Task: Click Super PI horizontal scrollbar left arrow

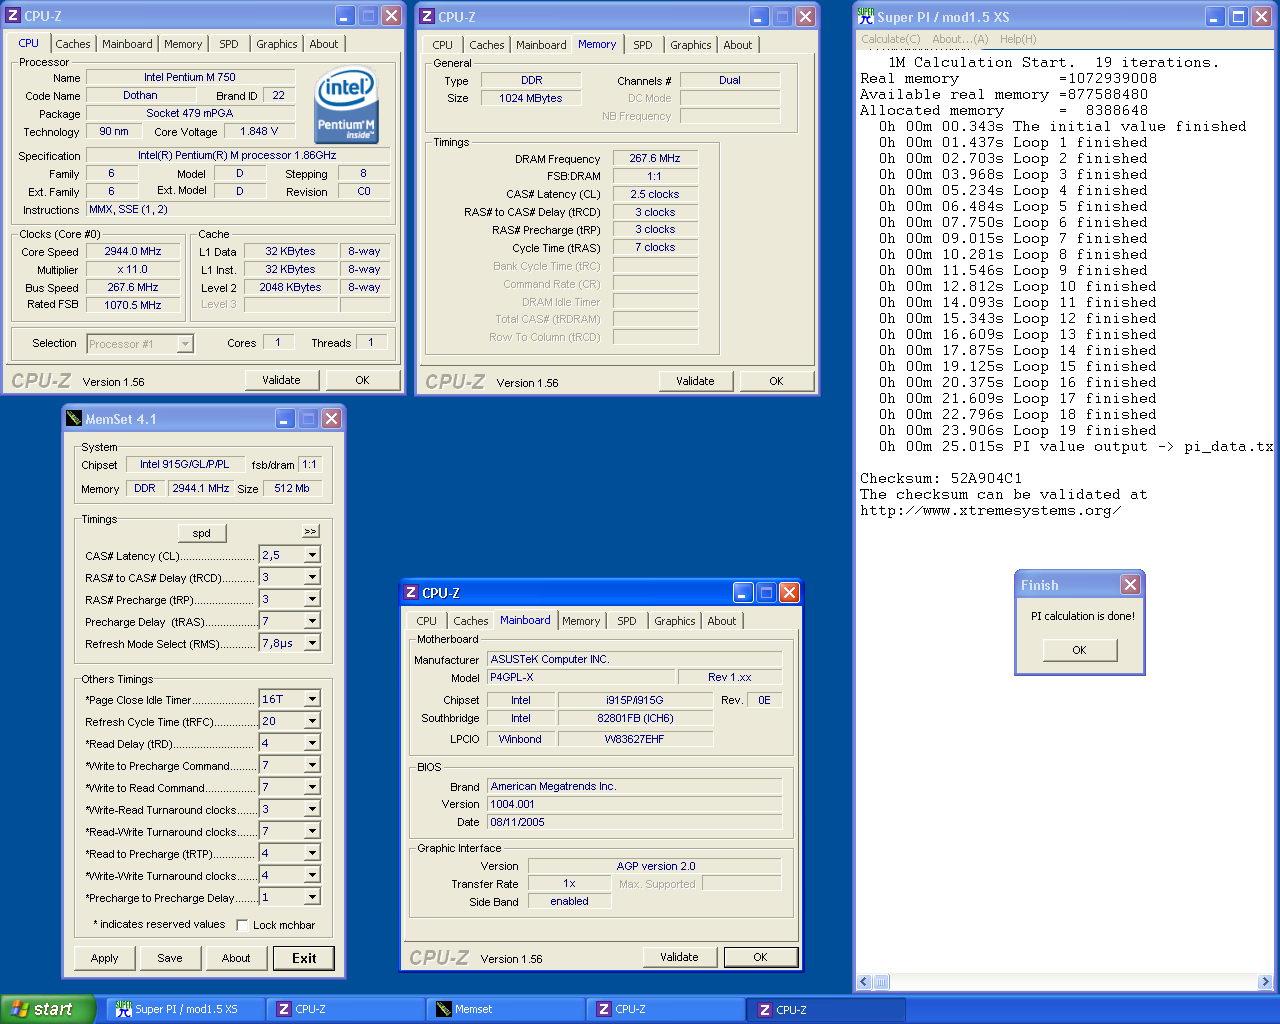Action: click(x=866, y=982)
